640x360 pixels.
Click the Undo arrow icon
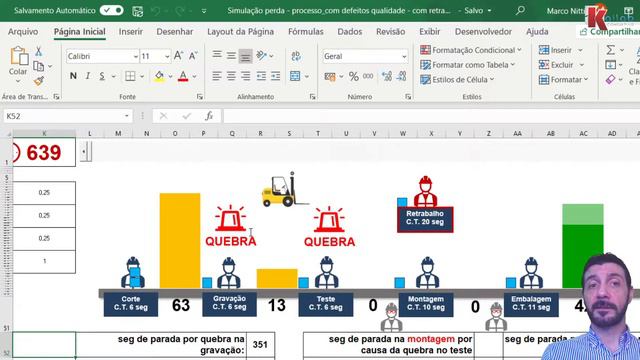156,11
